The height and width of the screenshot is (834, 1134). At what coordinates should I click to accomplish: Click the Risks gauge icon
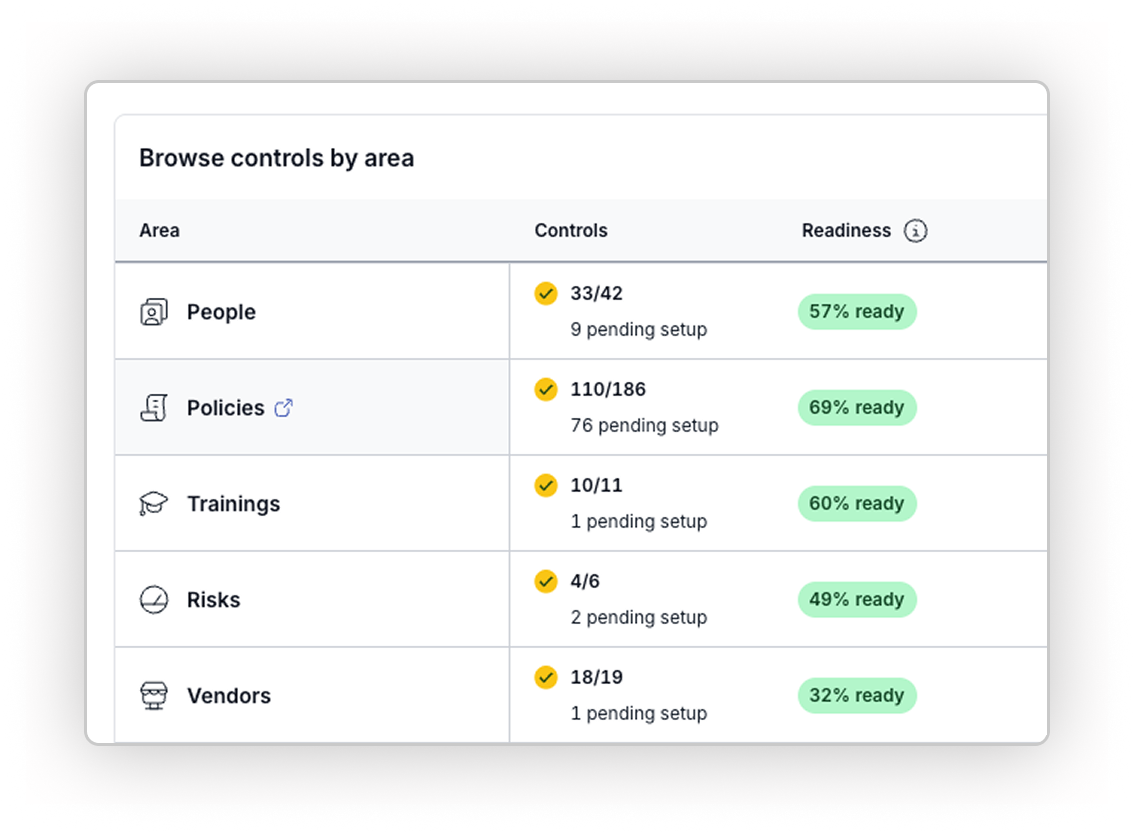(153, 600)
